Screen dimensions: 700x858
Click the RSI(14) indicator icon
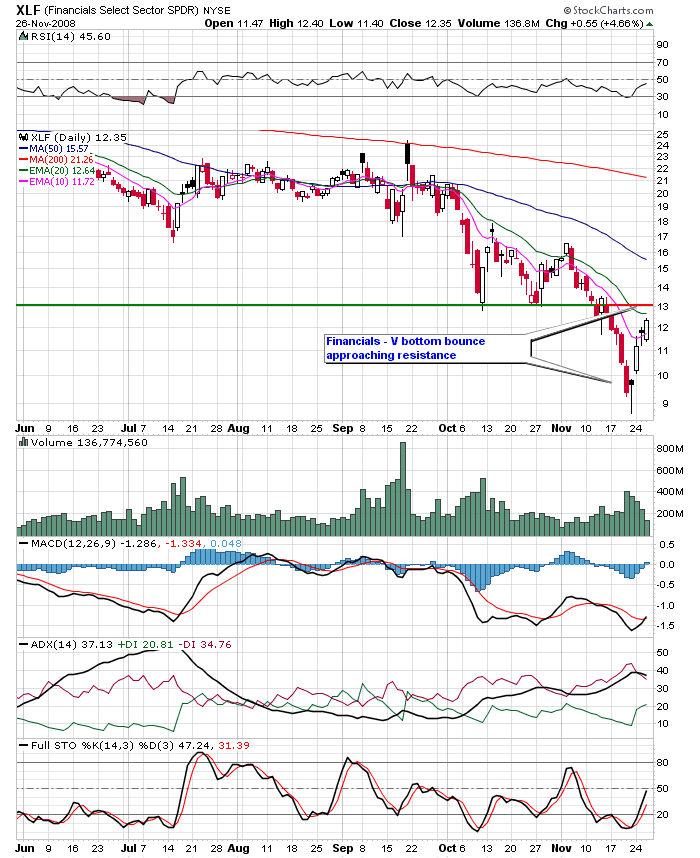click(24, 37)
